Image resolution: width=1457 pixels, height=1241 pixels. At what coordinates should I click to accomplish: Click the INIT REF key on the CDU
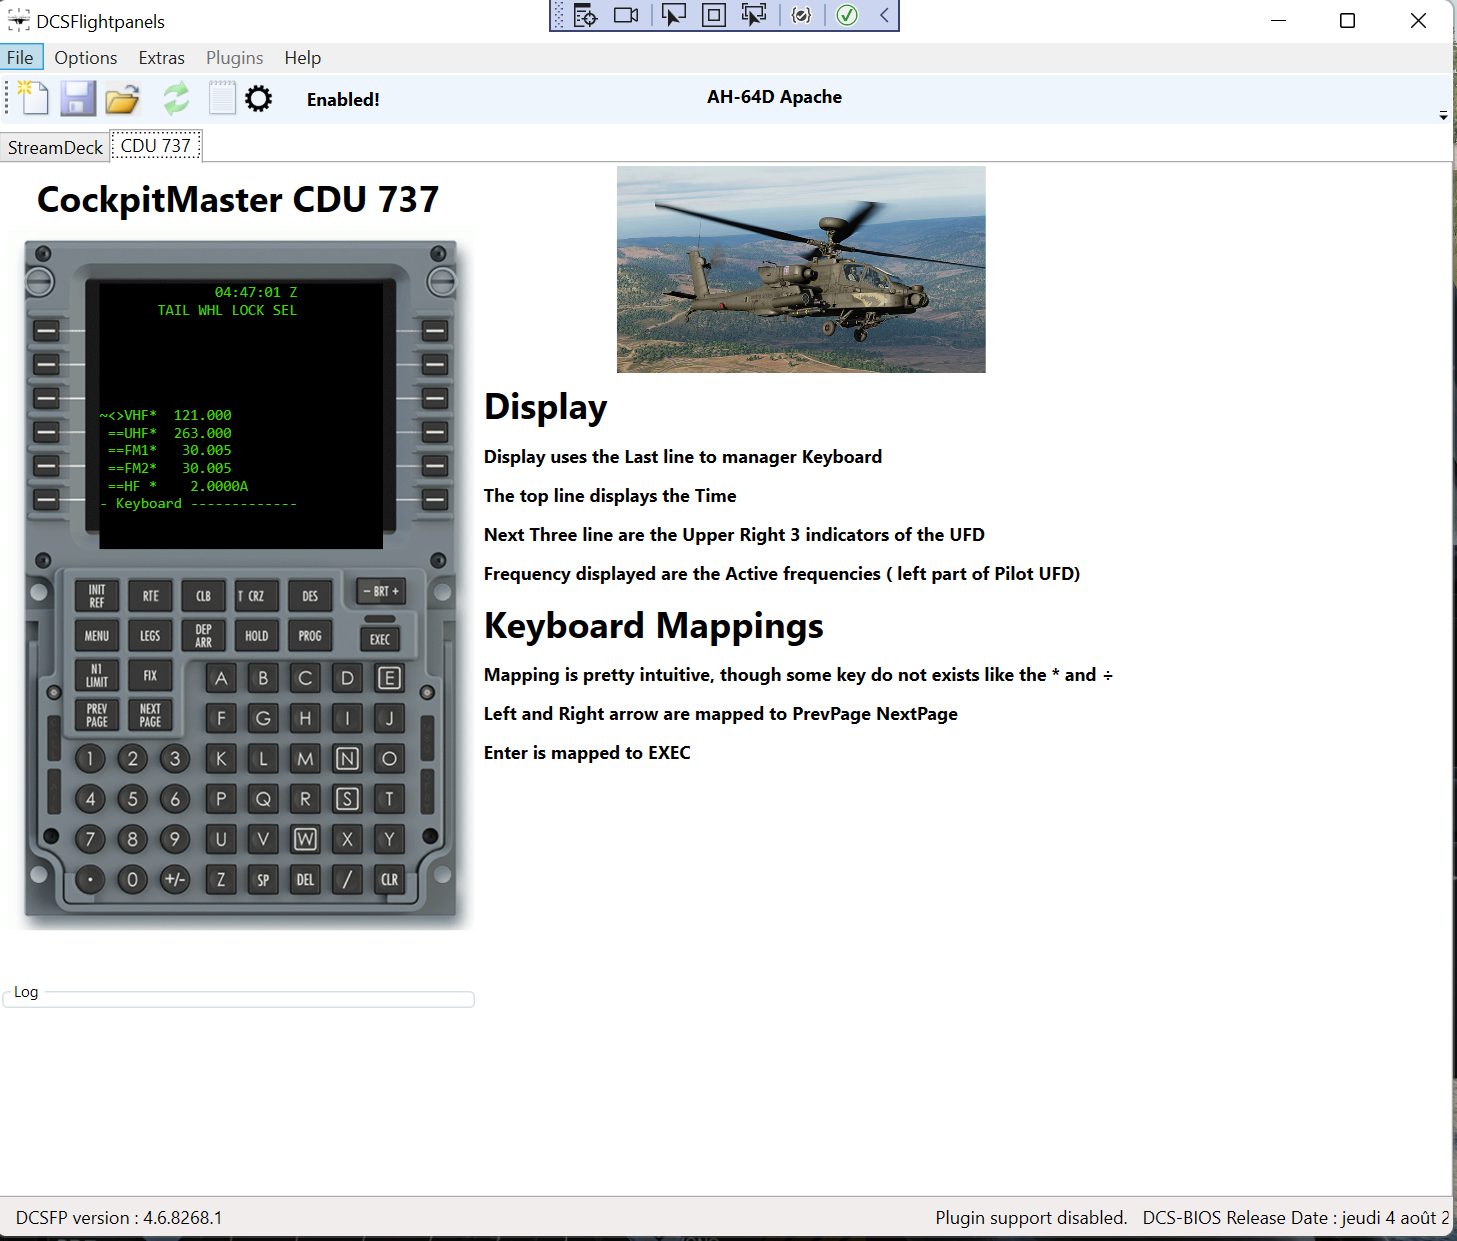click(97, 596)
